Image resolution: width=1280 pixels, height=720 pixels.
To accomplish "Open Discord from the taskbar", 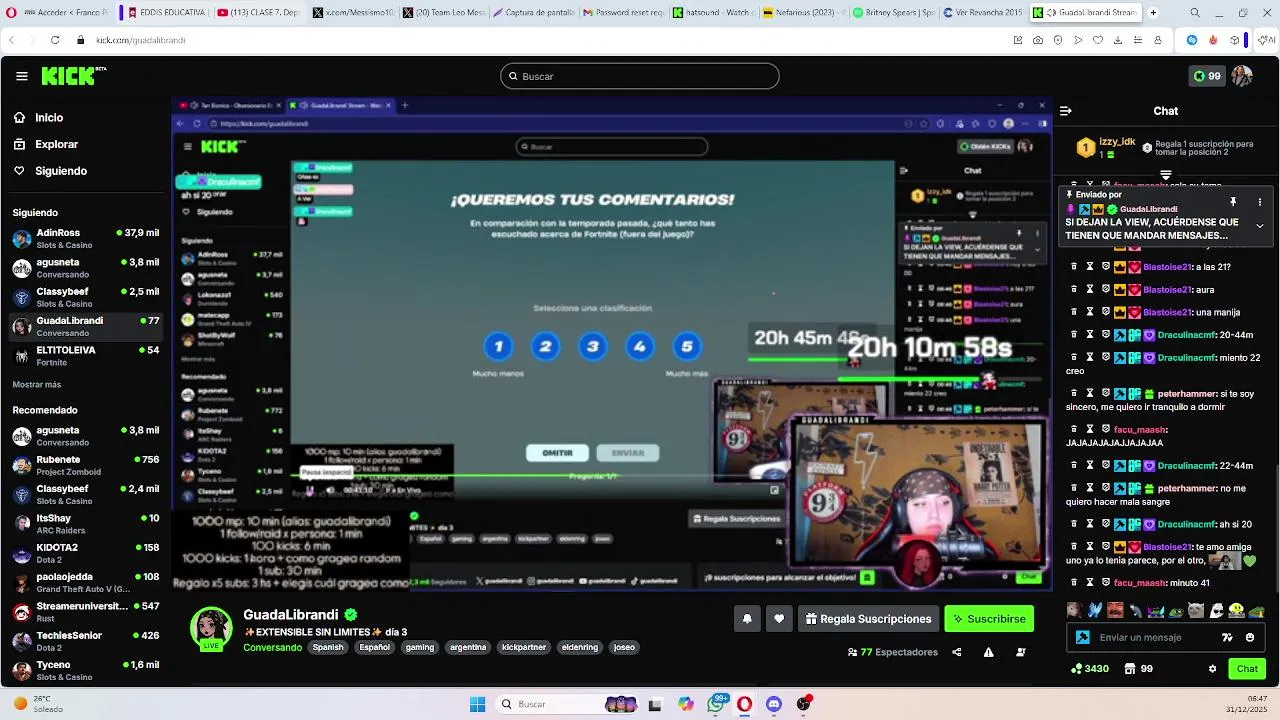I will (773, 704).
